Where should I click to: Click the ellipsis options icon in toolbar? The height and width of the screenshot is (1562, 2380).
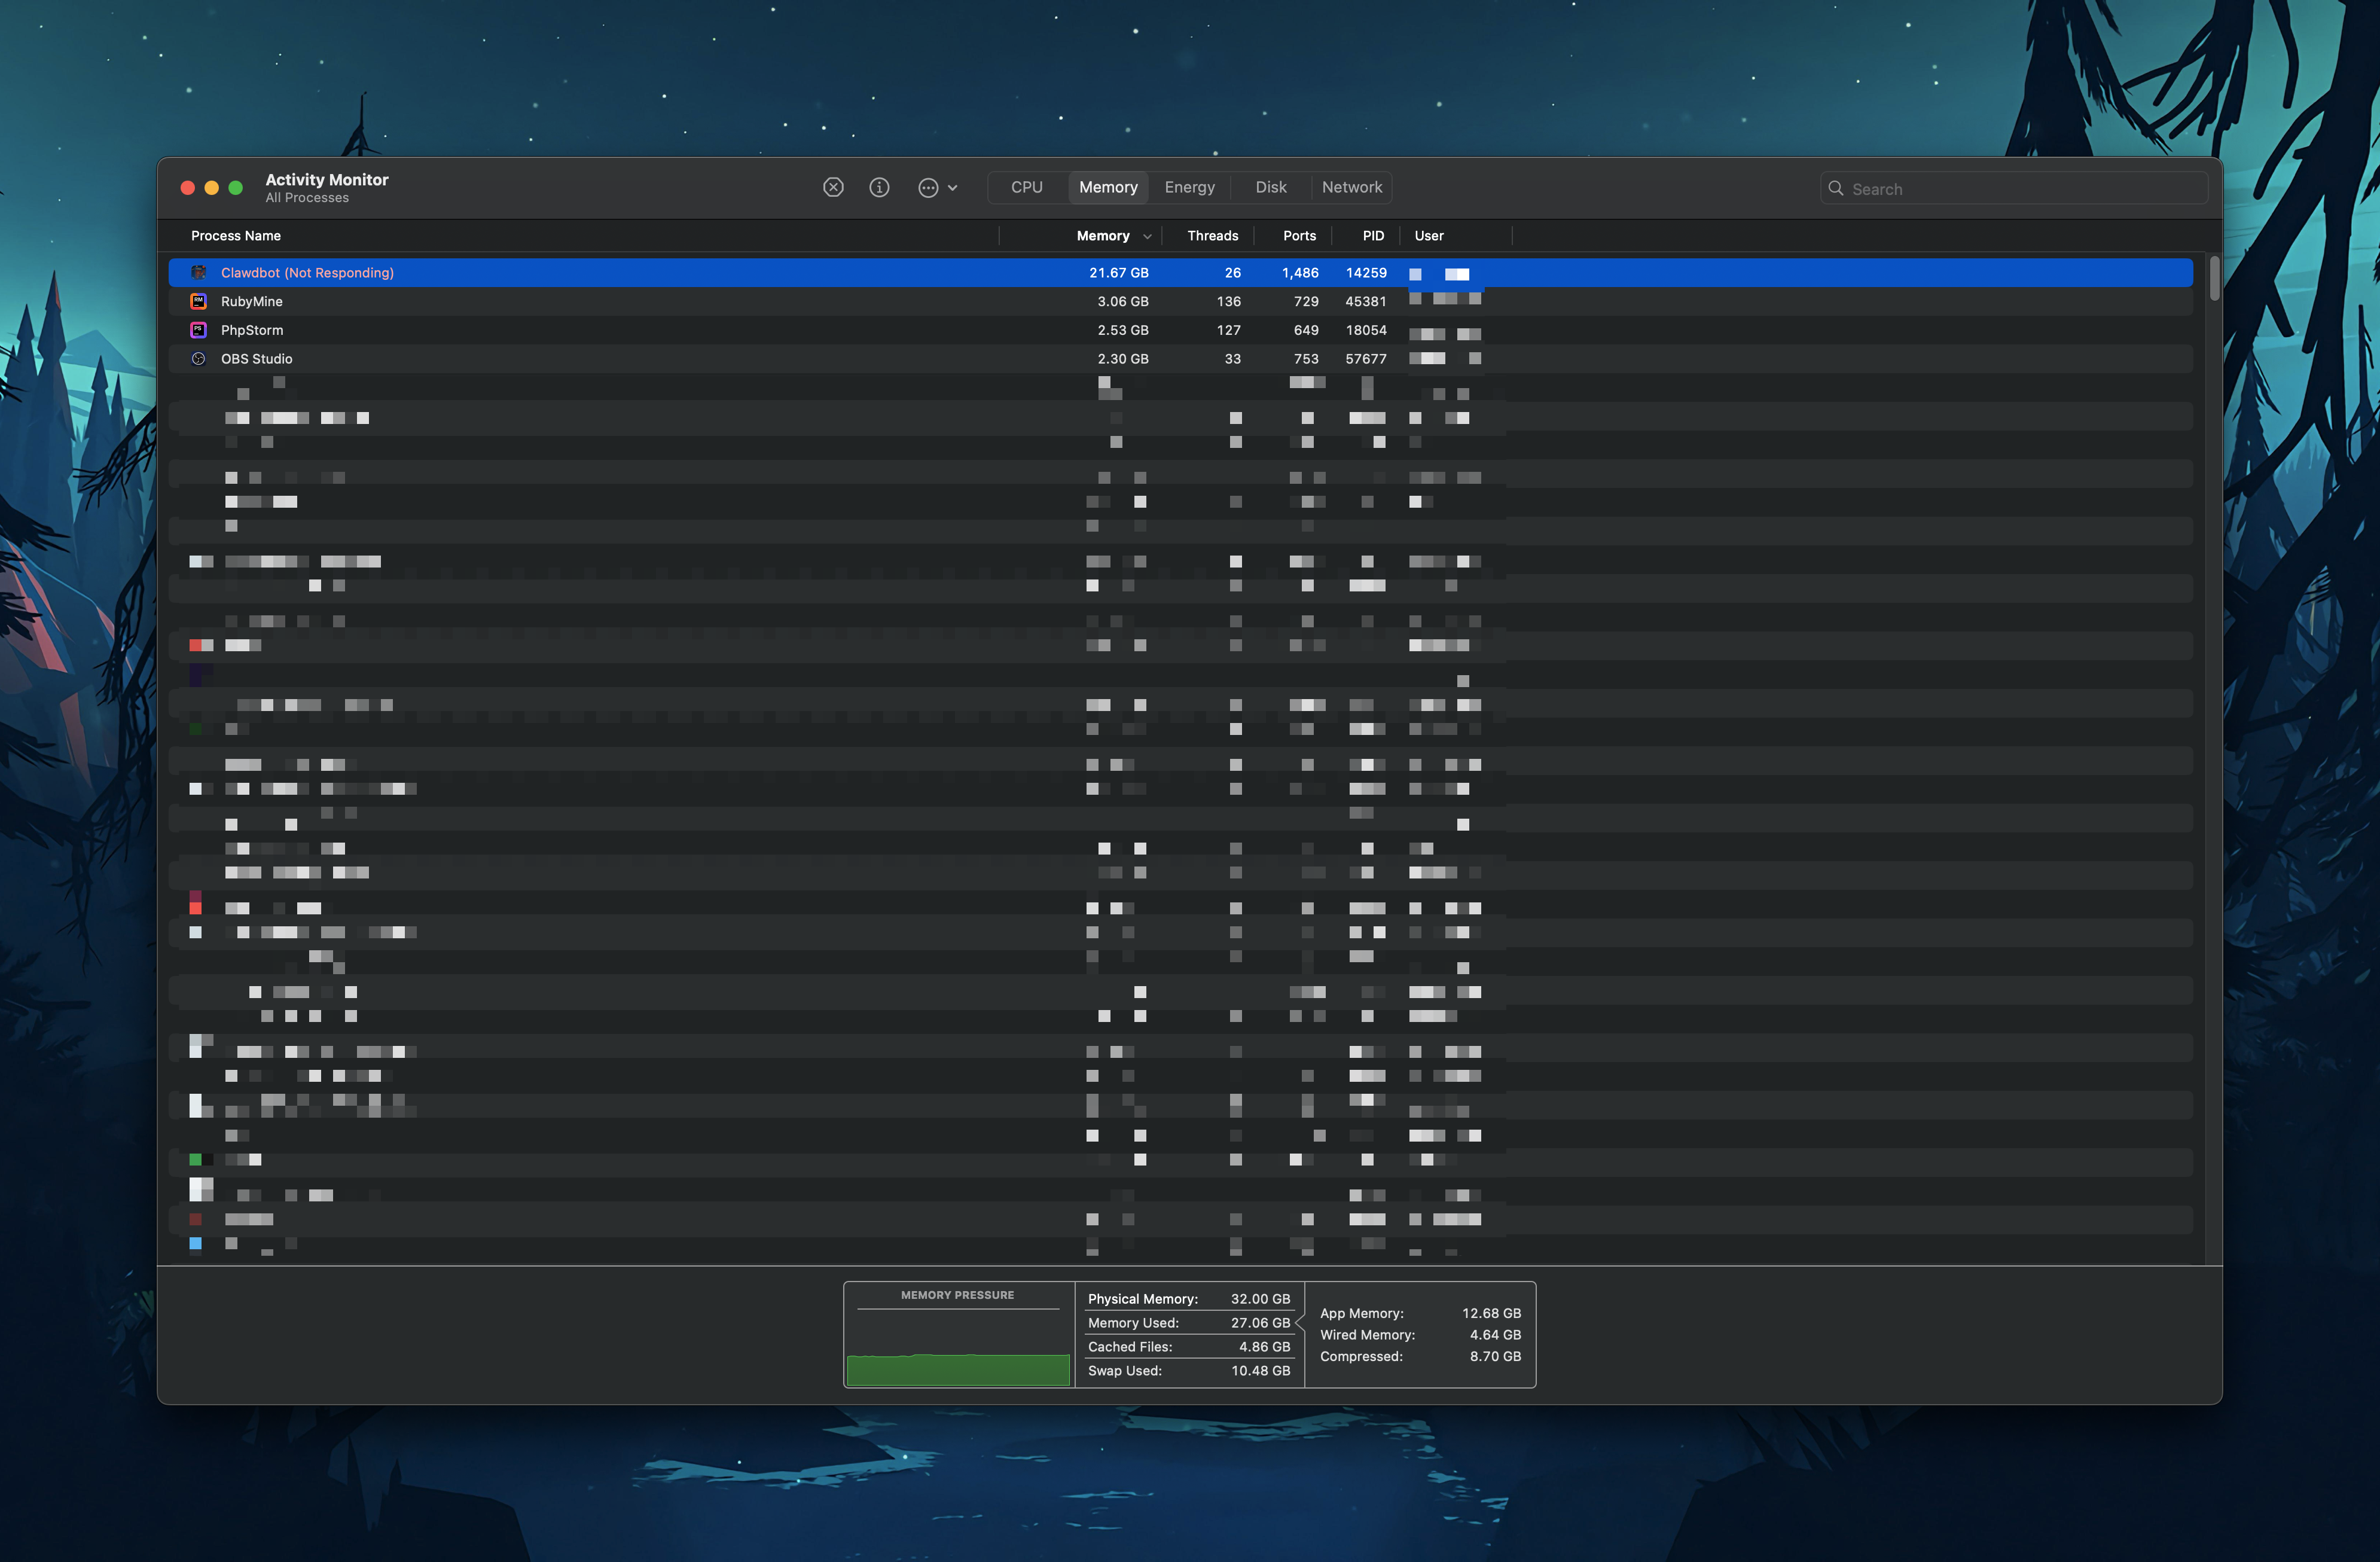[928, 187]
